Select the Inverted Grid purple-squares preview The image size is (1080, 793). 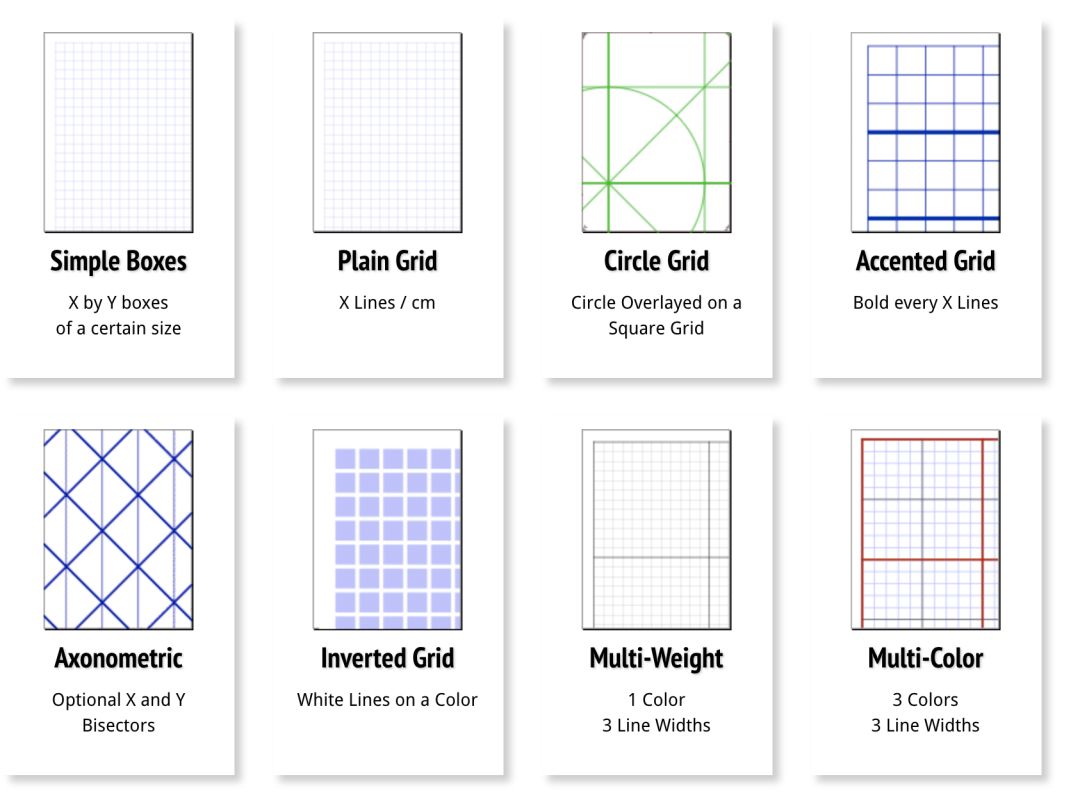pyautogui.click(x=388, y=529)
